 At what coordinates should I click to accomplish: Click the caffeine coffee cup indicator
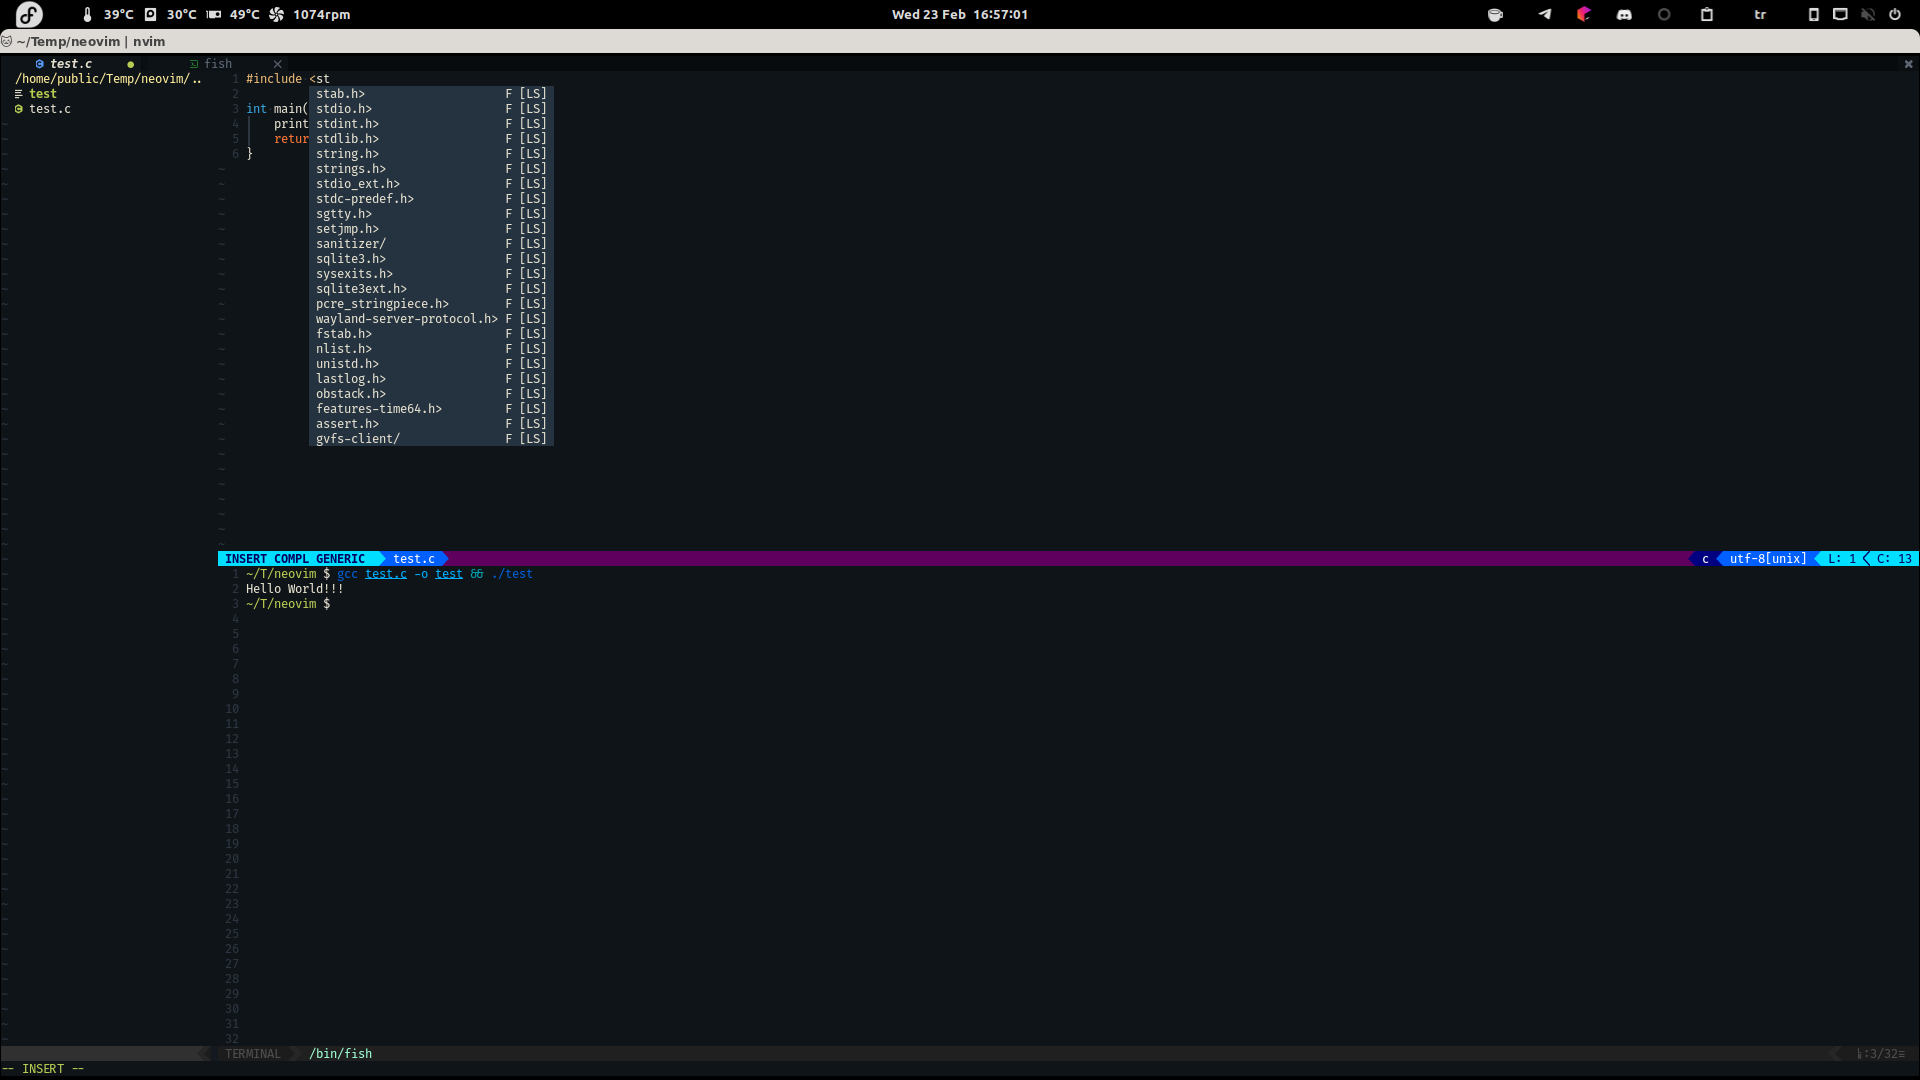point(1495,14)
